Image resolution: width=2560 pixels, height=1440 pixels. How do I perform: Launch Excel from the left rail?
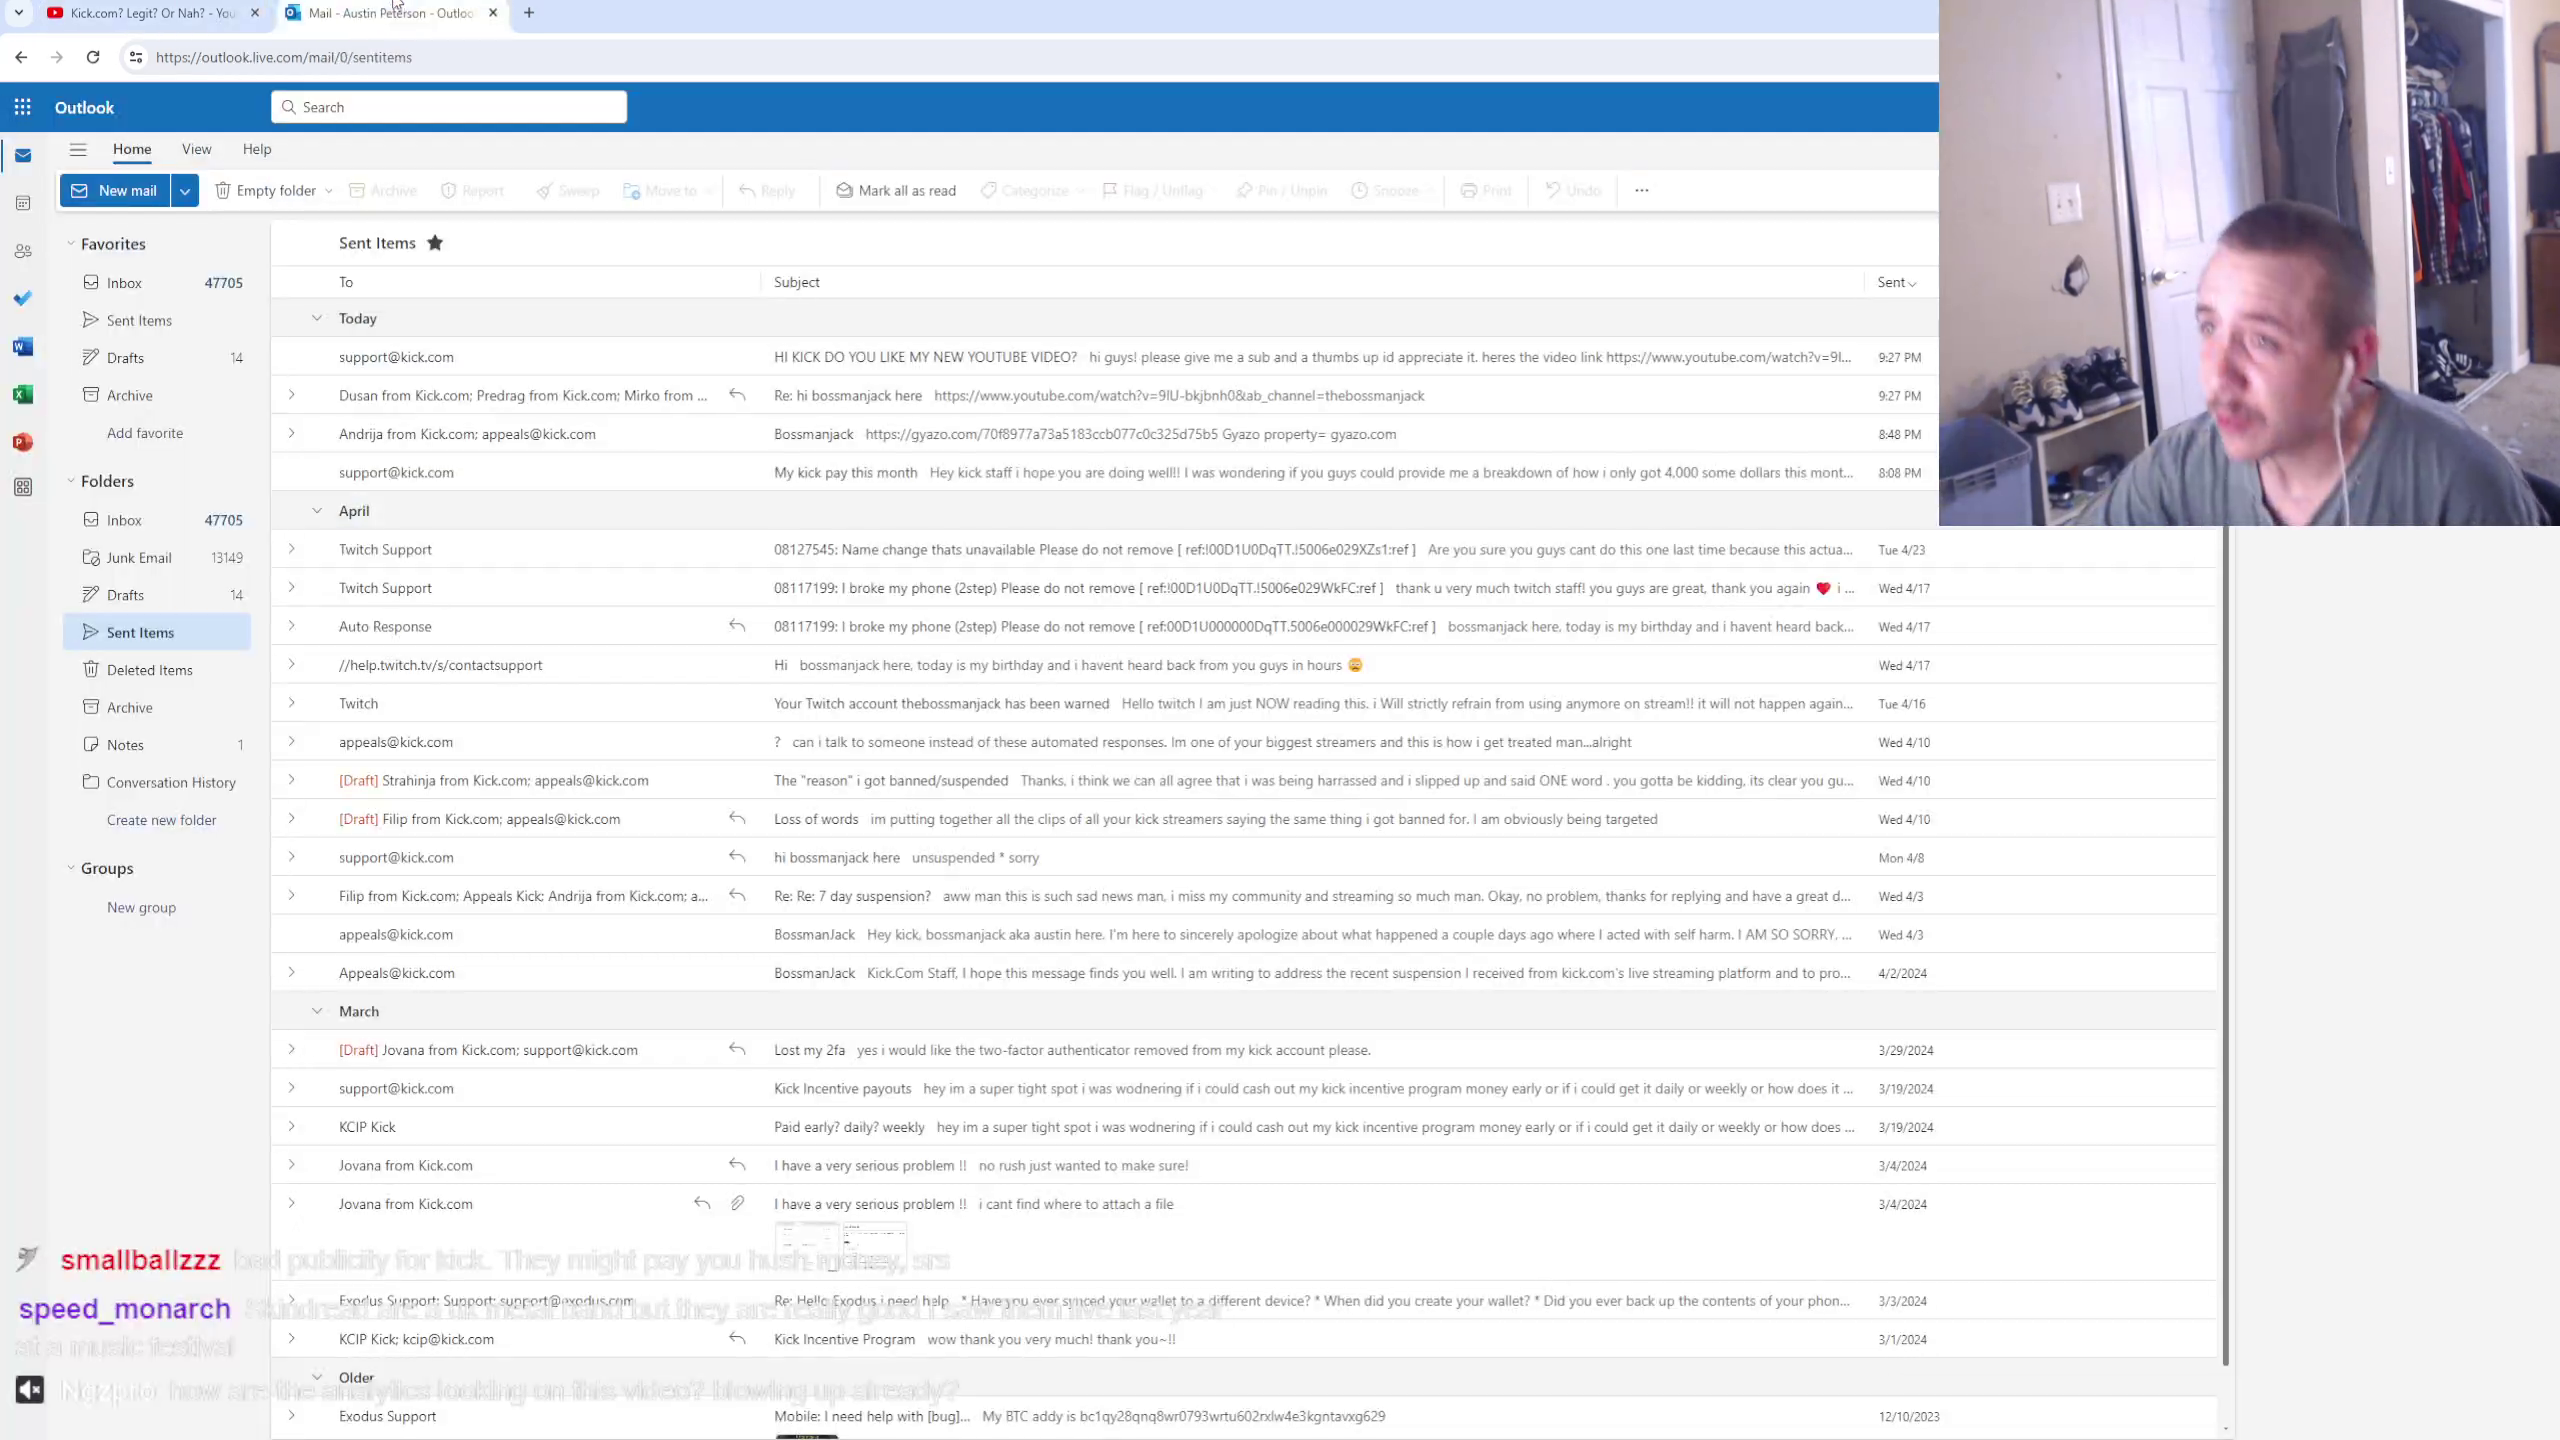[x=23, y=394]
